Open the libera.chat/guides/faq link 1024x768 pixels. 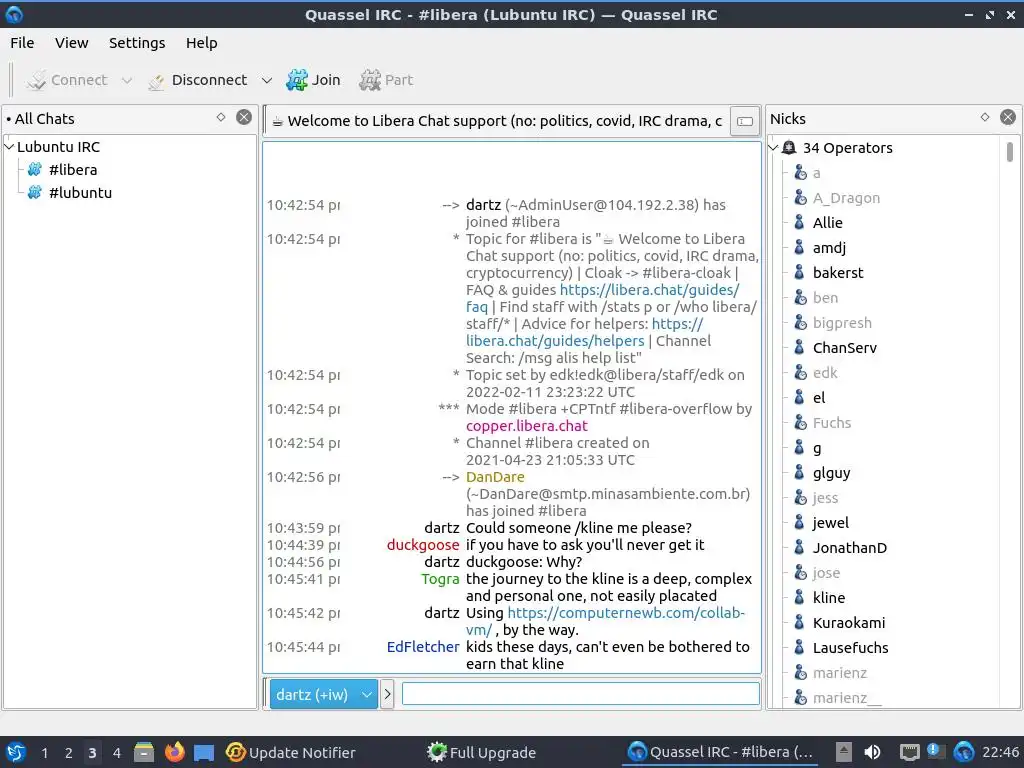pos(649,290)
